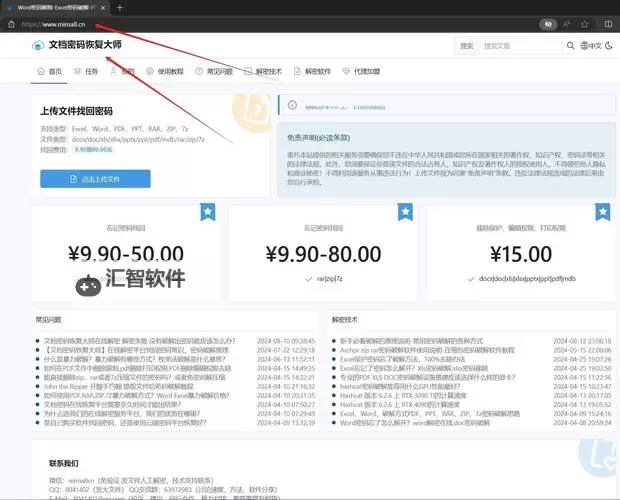Click the person icon for 我的
The height and width of the screenshot is (500, 620).
tap(114, 71)
